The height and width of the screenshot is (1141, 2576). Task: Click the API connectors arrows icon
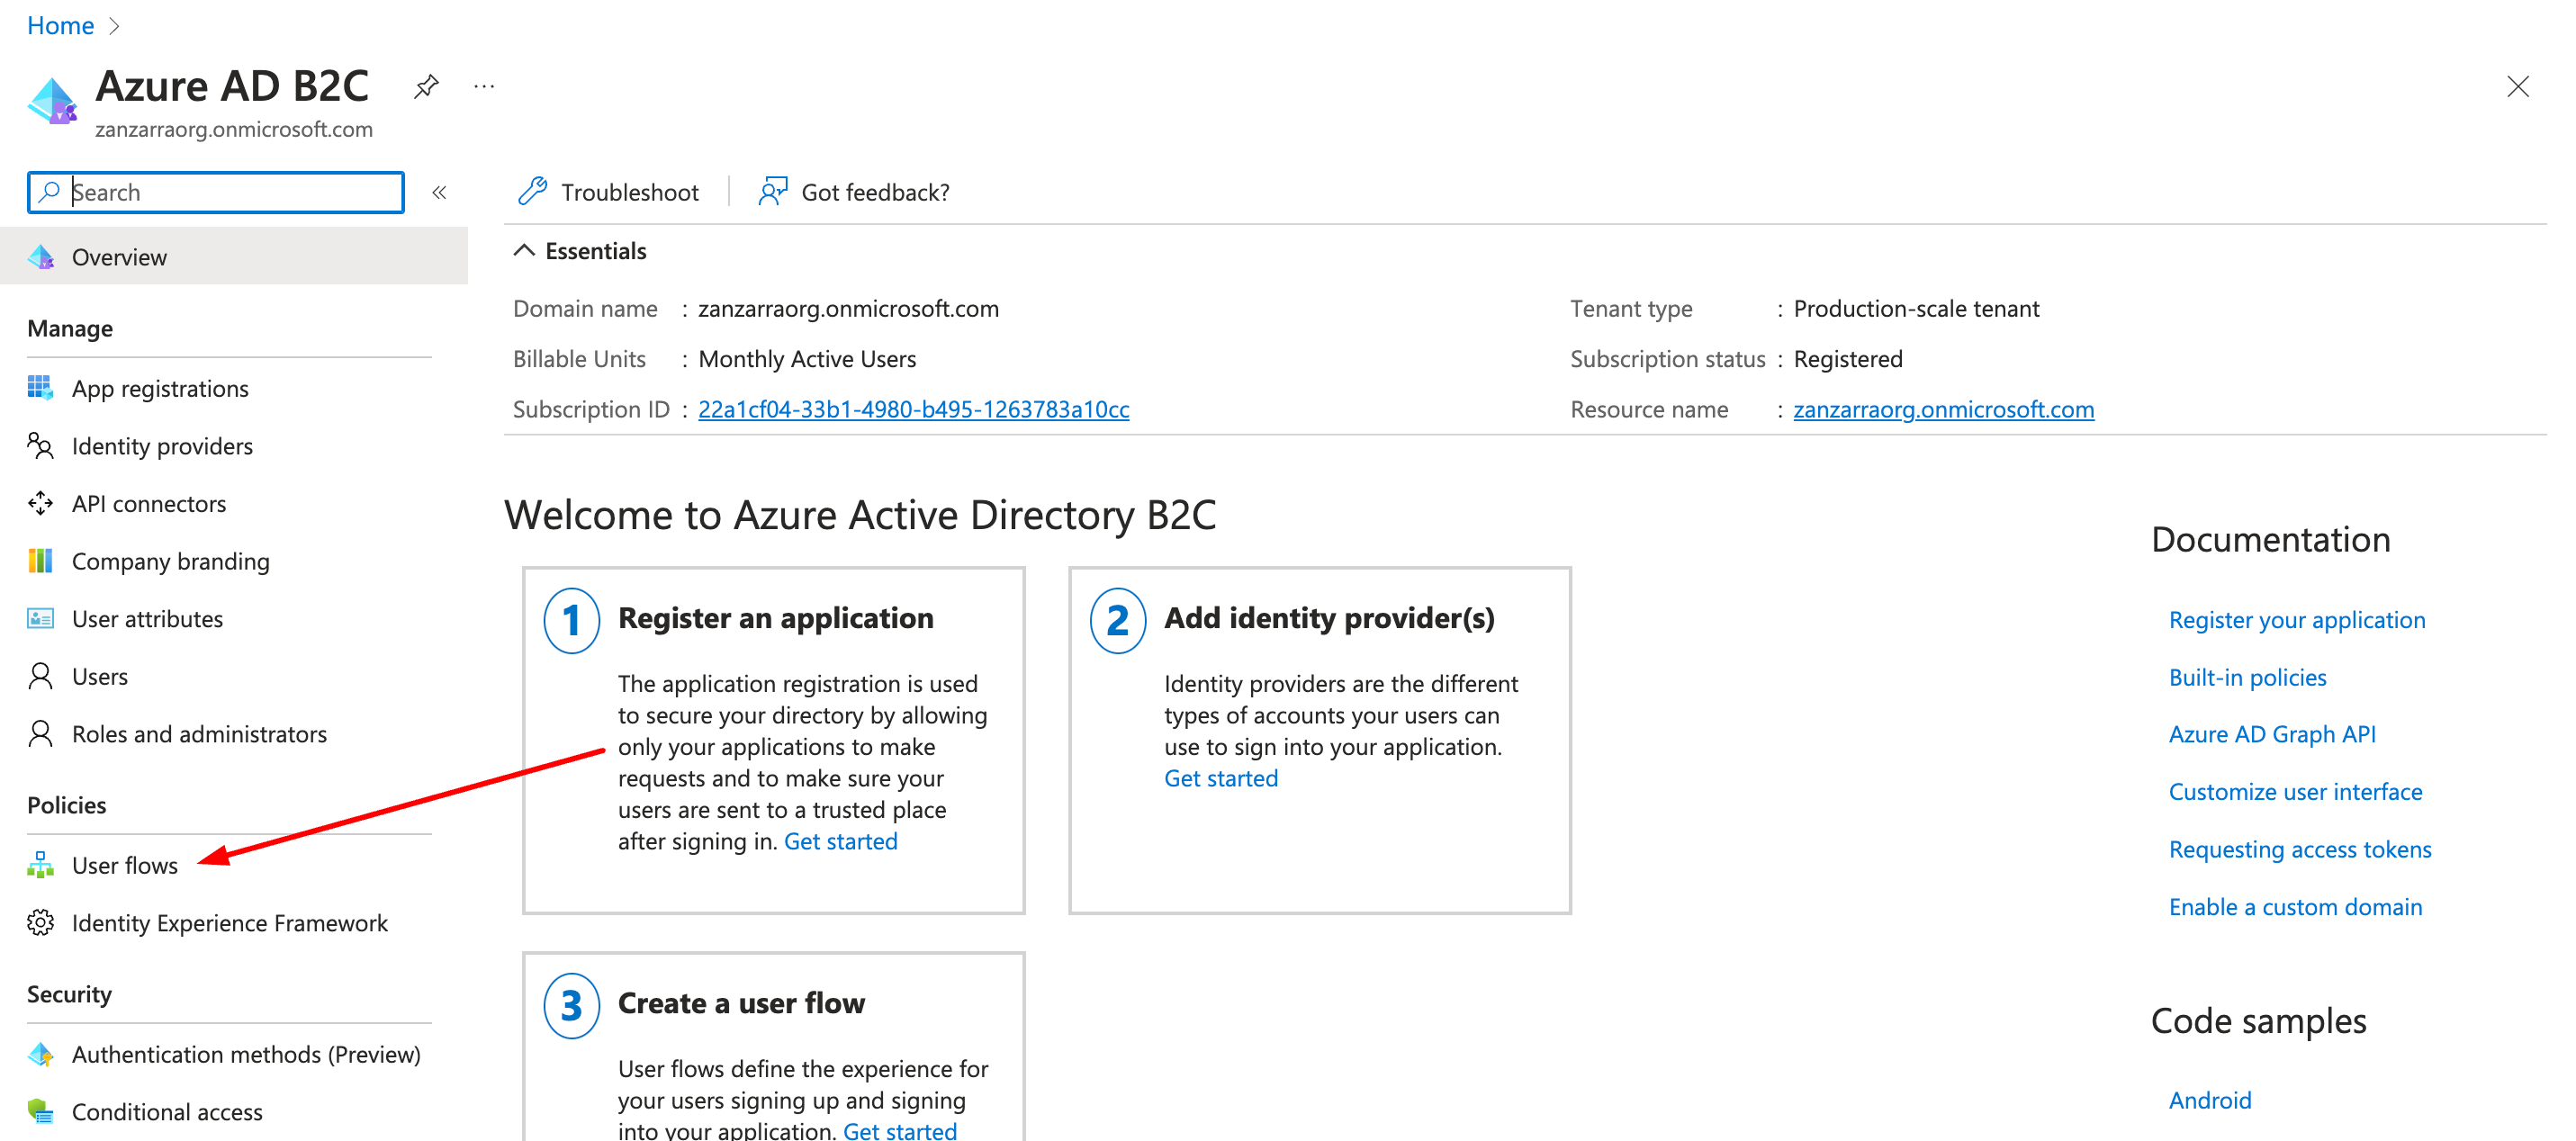pyautogui.click(x=40, y=503)
